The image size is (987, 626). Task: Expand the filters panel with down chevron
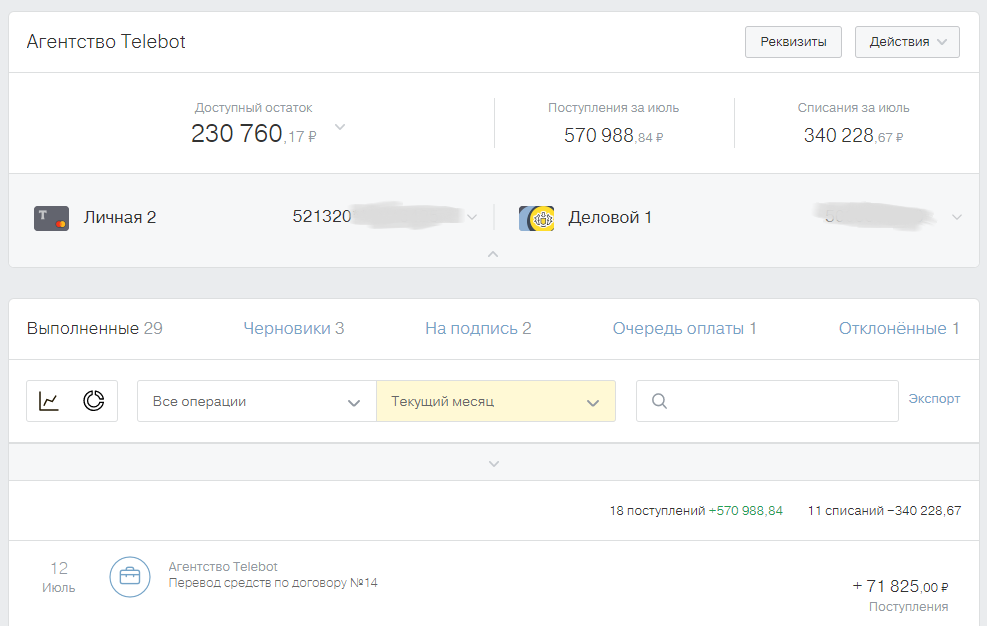(493, 463)
